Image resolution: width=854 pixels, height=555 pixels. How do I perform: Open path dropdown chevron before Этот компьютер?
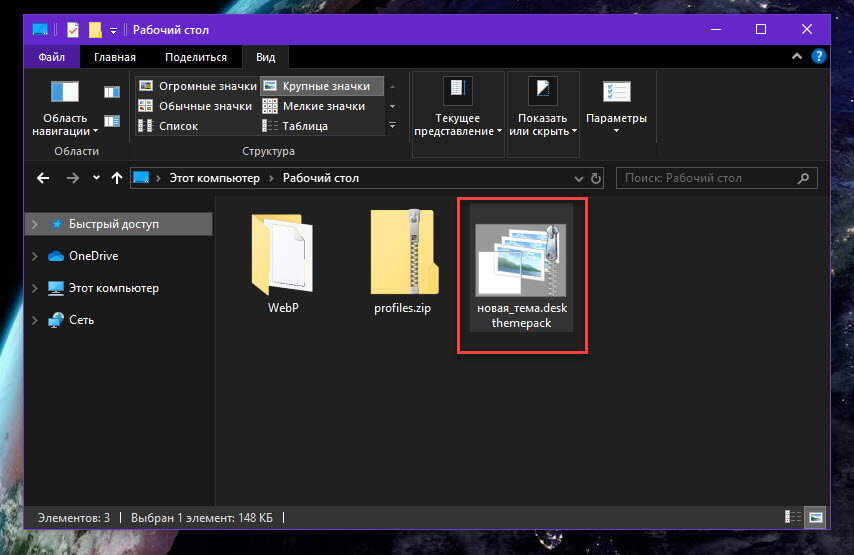pyautogui.click(x=158, y=178)
